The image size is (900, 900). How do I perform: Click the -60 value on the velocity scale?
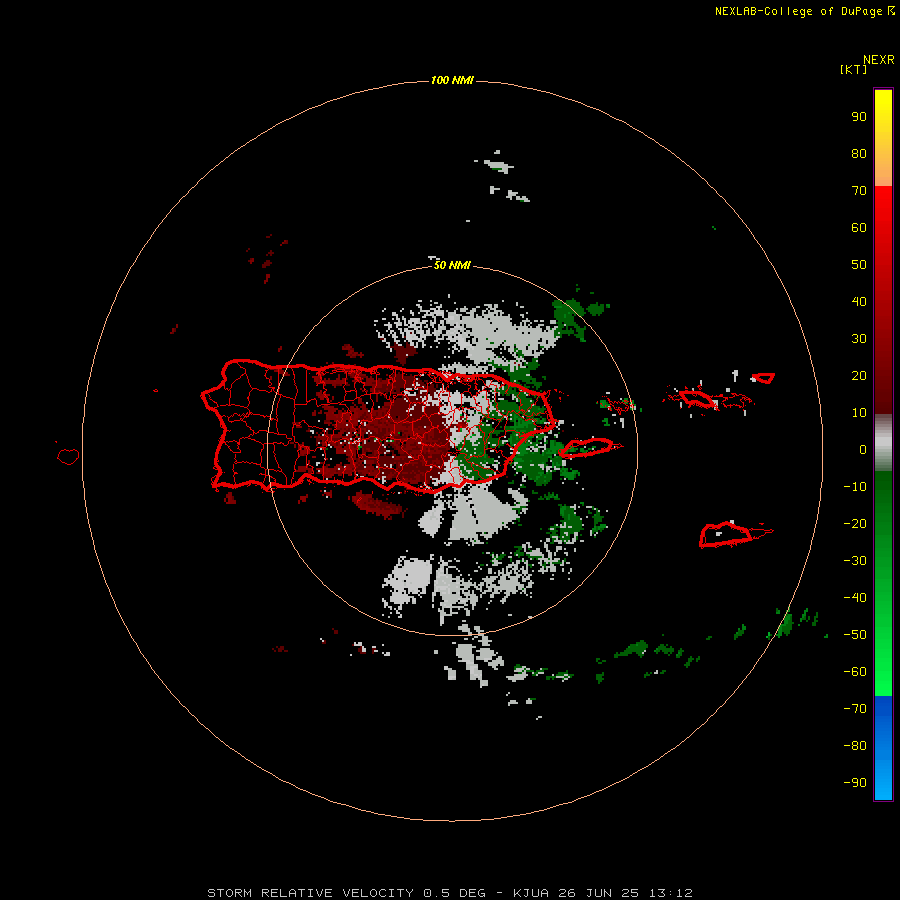[x=855, y=672]
